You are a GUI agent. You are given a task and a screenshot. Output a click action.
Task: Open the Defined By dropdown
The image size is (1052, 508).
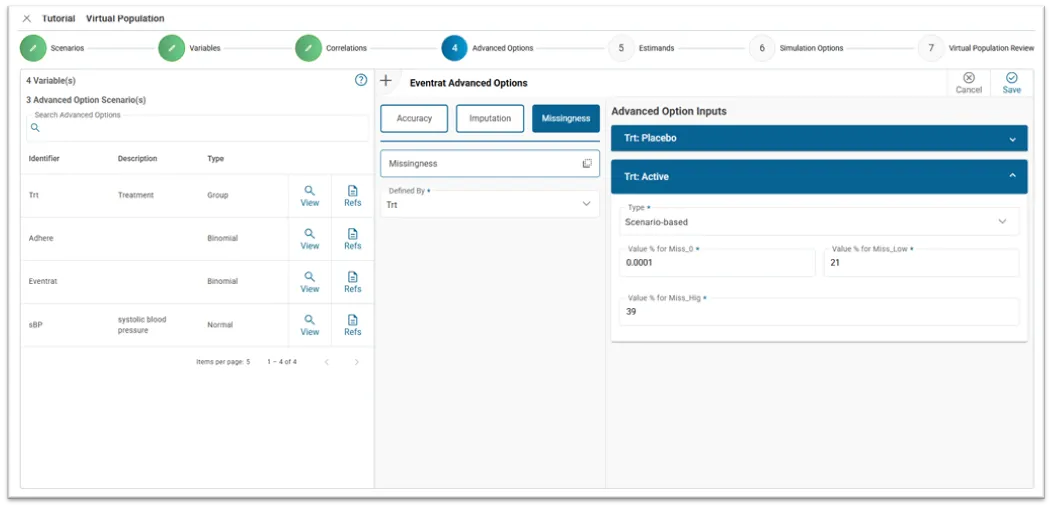click(x=489, y=204)
